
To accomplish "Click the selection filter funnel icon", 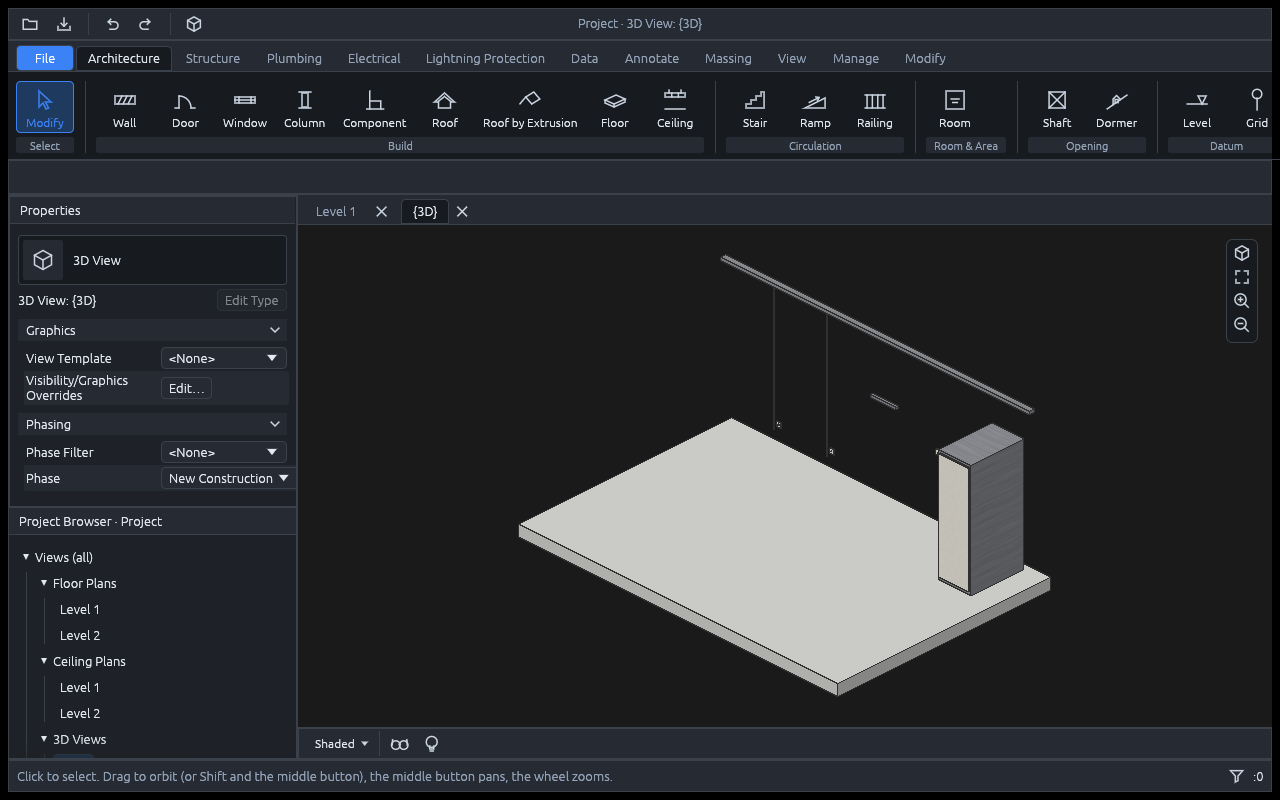I will pos(1237,776).
